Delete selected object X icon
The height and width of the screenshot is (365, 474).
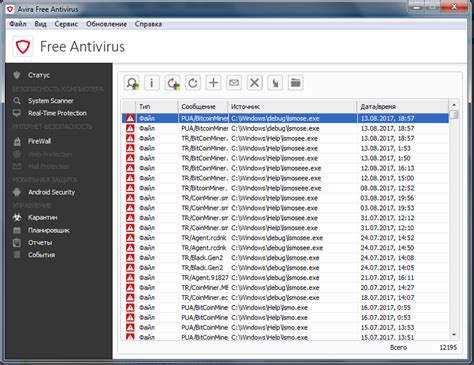(255, 83)
